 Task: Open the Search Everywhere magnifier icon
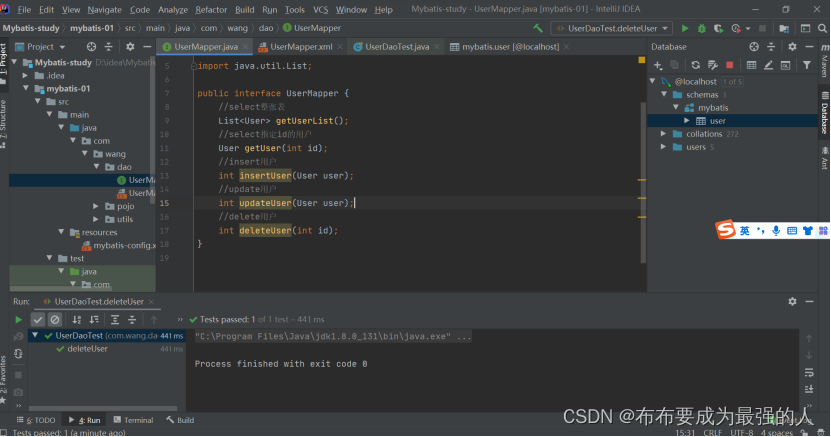[822, 28]
